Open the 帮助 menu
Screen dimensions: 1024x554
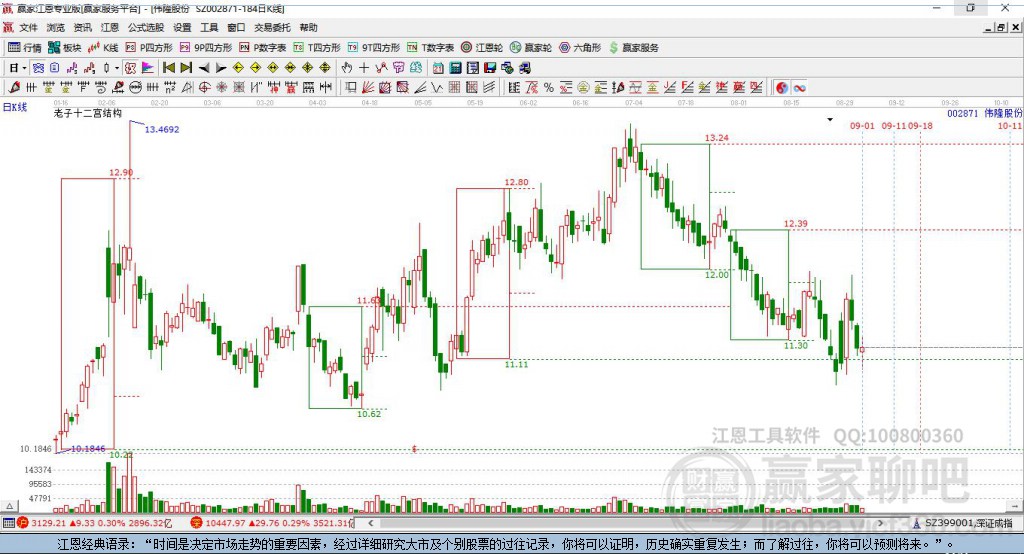(308, 27)
